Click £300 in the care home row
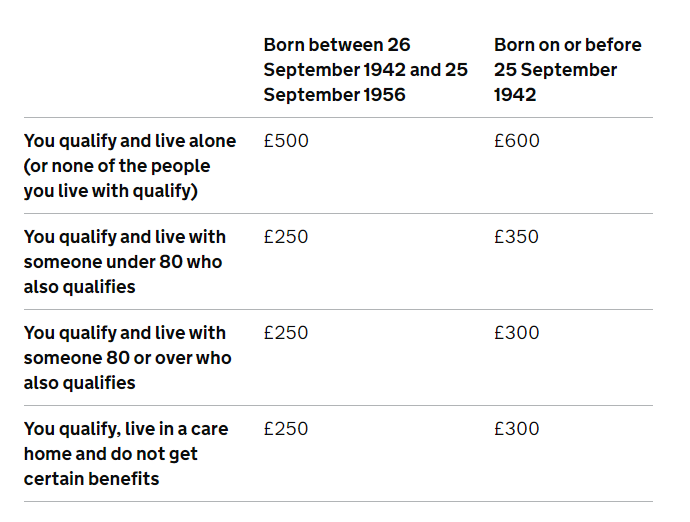The height and width of the screenshot is (522, 690). [516, 429]
